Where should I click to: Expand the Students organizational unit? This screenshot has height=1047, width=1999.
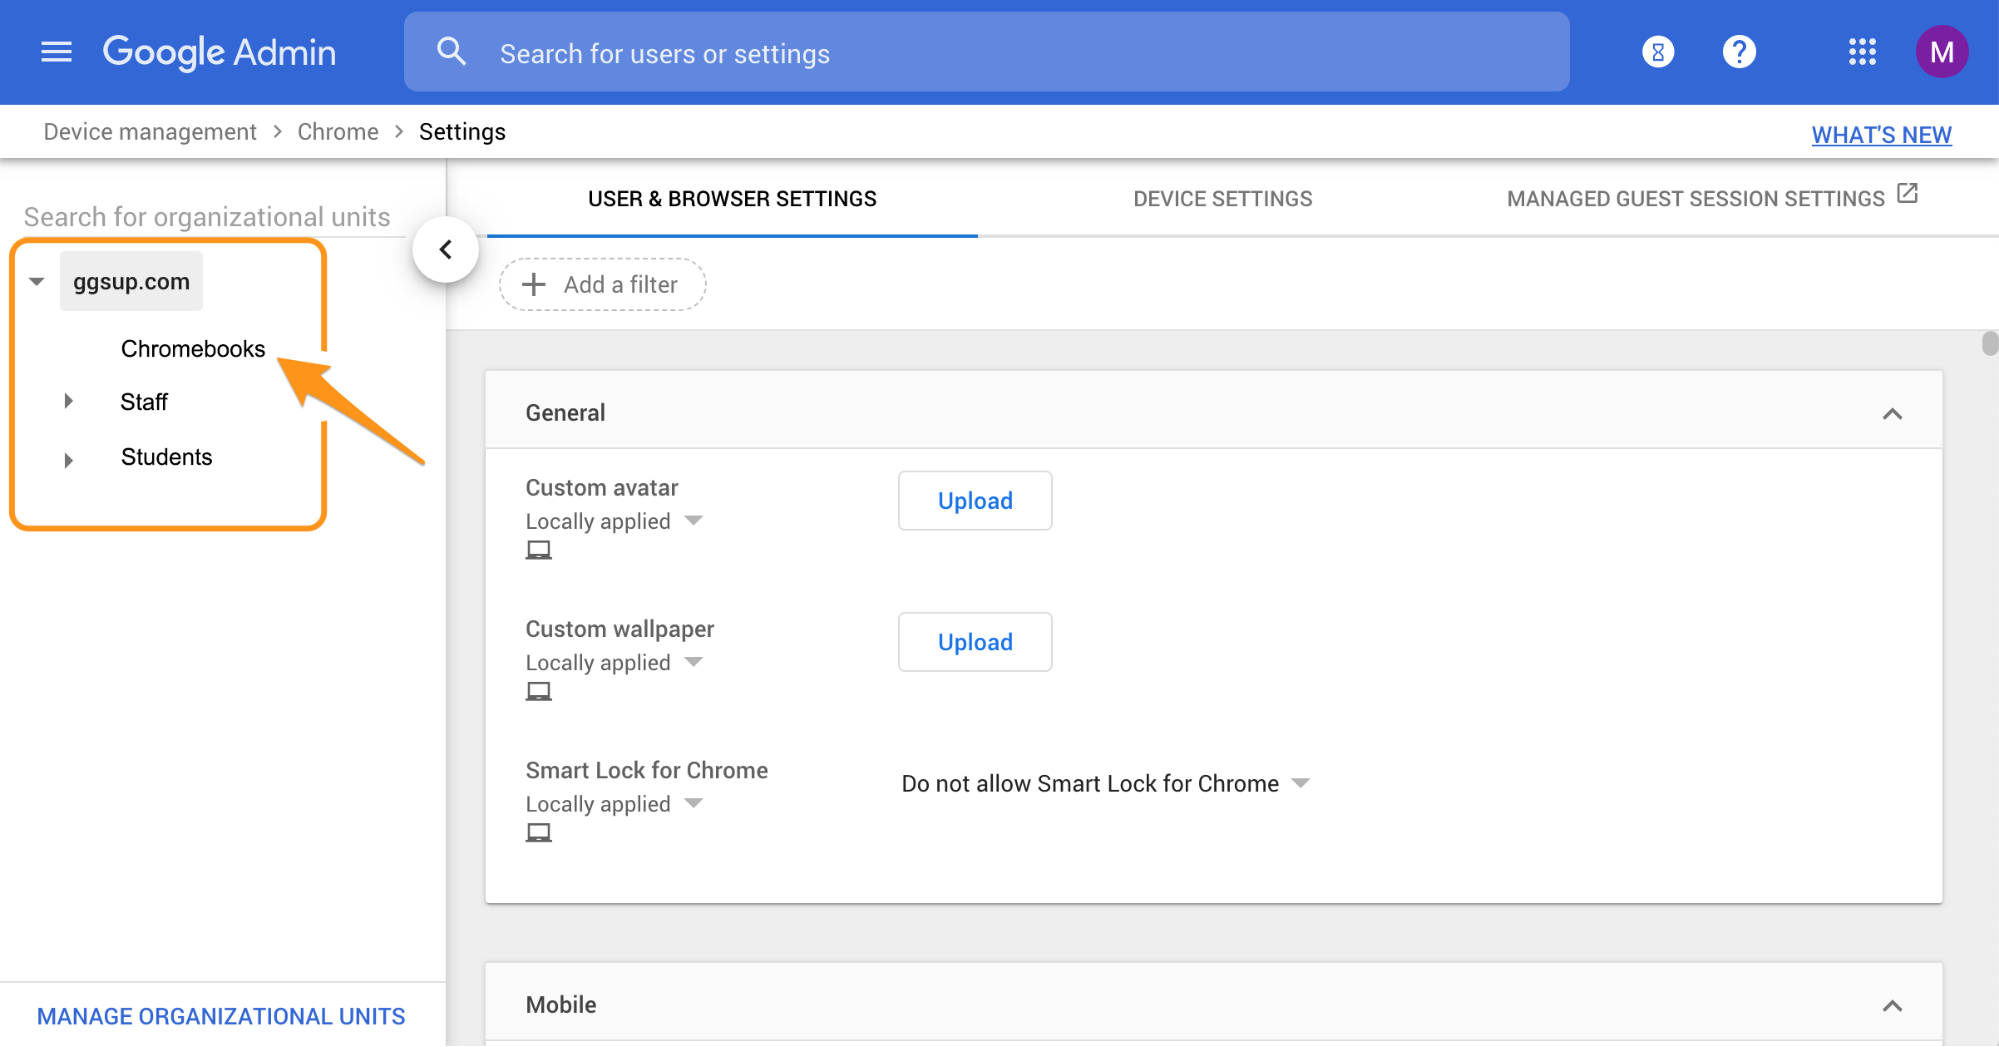[68, 459]
